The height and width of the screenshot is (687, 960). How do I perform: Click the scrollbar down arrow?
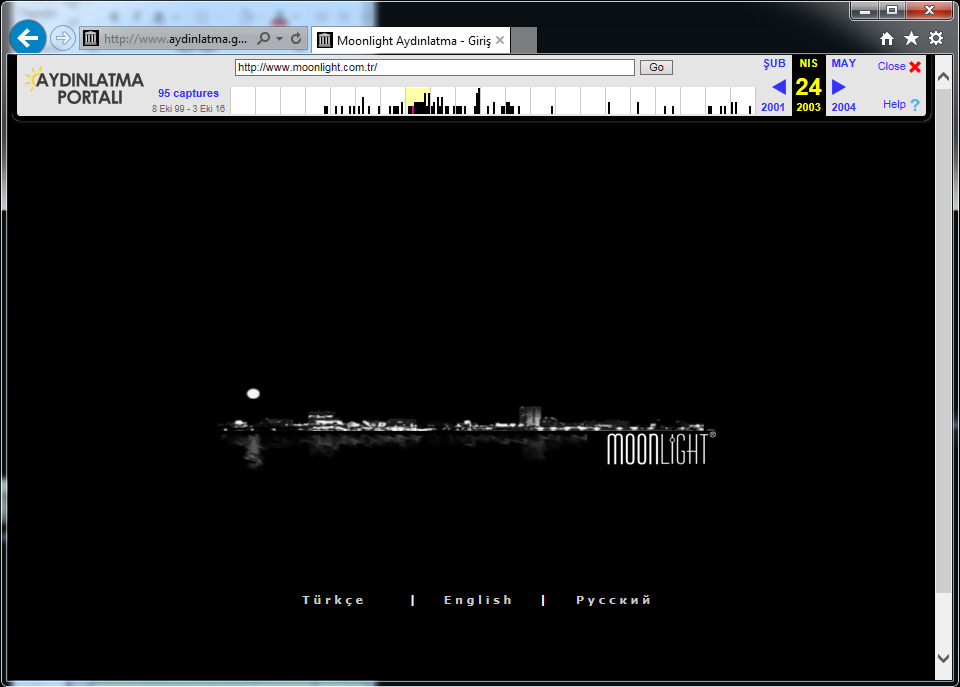(x=943, y=658)
